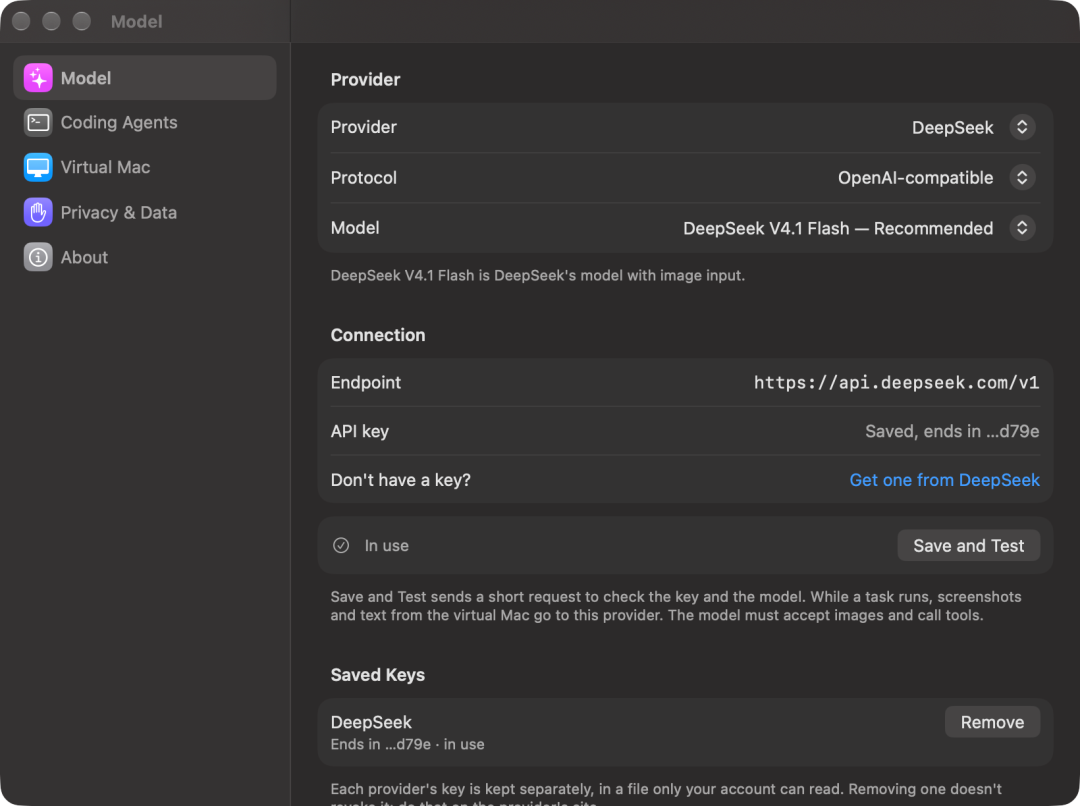Click the Endpoint URL field
This screenshot has height=806, width=1080.
[x=896, y=383]
